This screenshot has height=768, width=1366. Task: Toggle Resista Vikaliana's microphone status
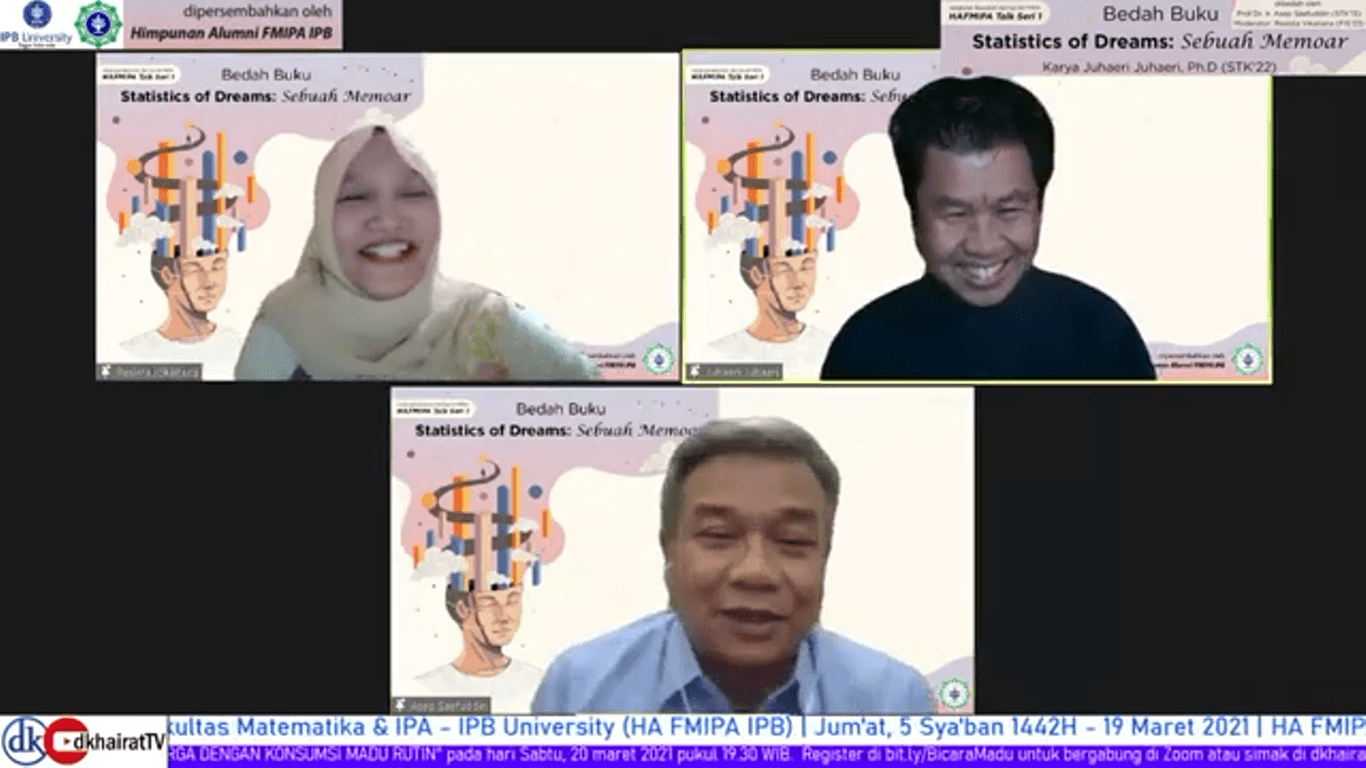(105, 371)
